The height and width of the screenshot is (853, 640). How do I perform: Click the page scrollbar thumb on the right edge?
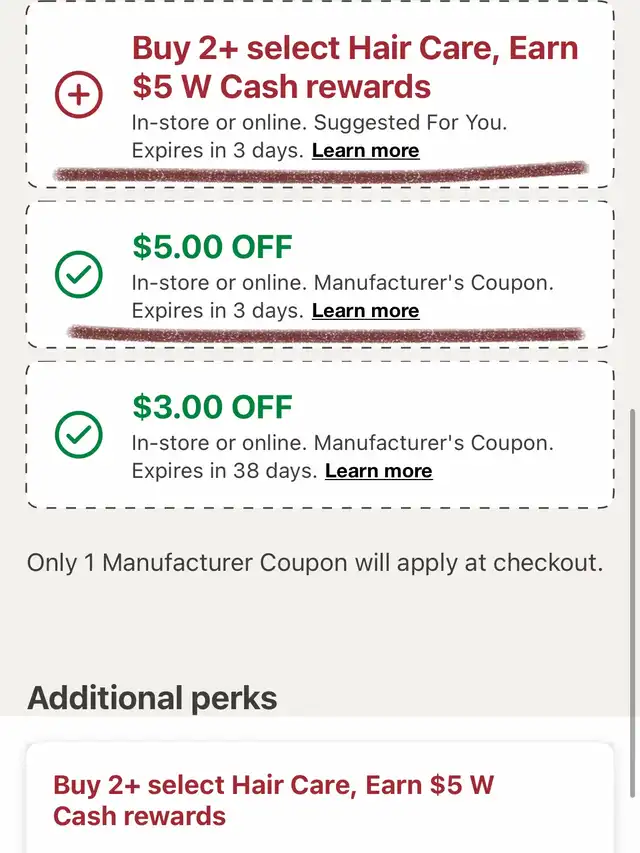(632, 604)
